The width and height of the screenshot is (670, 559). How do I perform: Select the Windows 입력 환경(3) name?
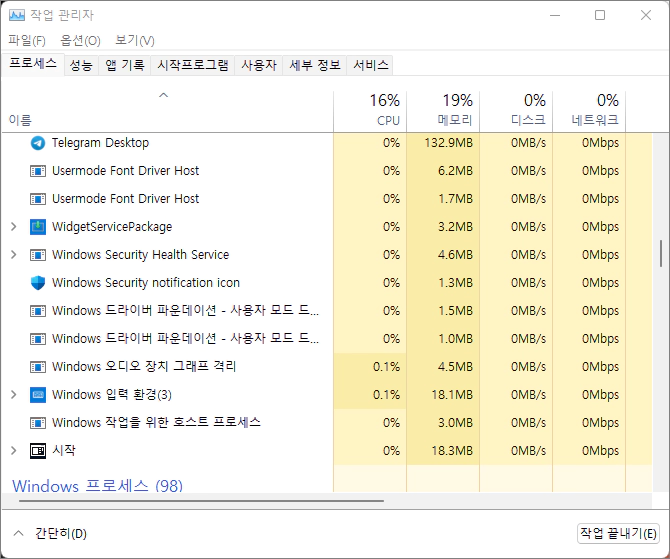112,394
